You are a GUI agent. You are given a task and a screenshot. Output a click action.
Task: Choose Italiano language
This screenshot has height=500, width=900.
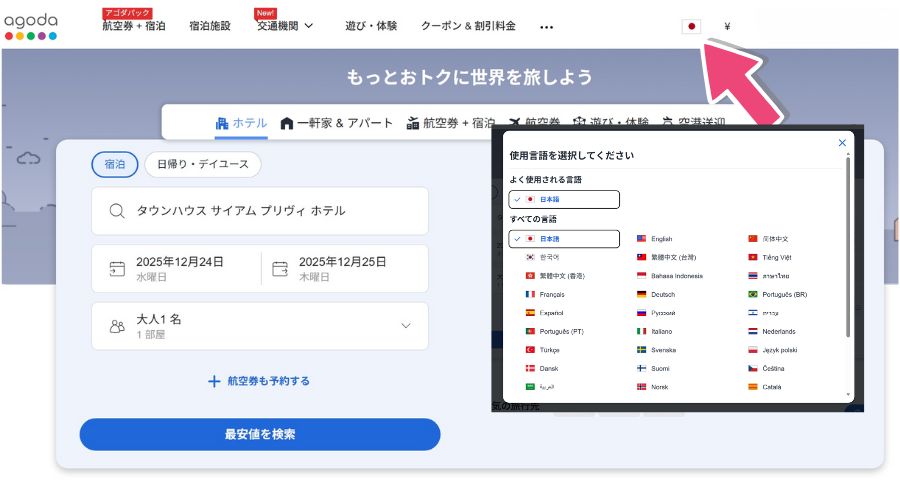click(654, 331)
